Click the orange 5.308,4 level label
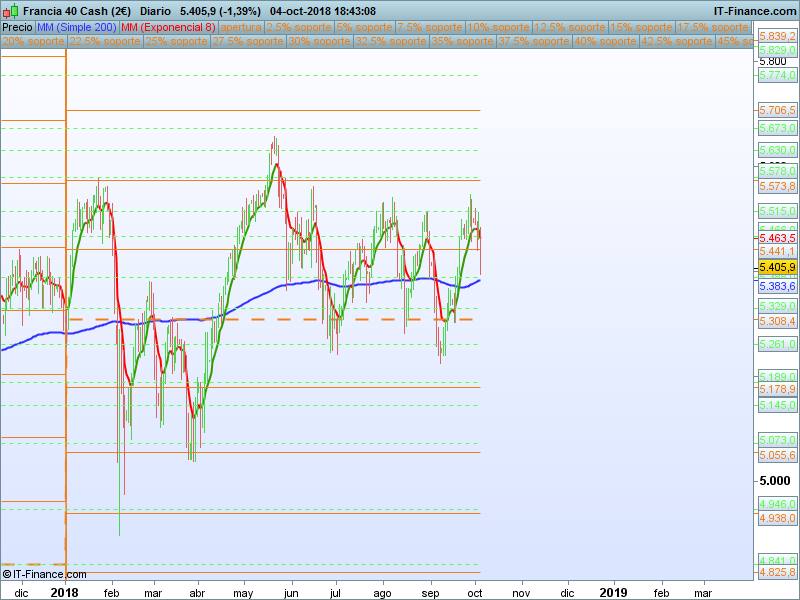 pyautogui.click(x=777, y=321)
